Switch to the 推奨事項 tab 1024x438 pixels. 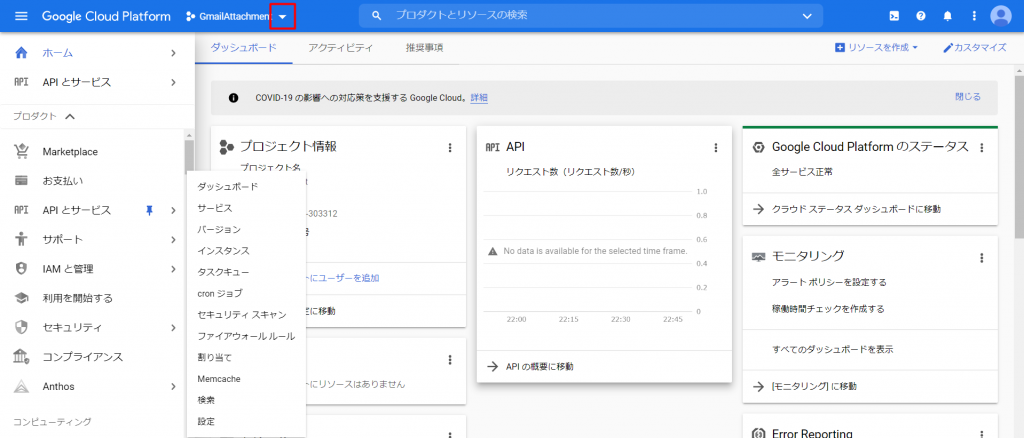tap(424, 47)
